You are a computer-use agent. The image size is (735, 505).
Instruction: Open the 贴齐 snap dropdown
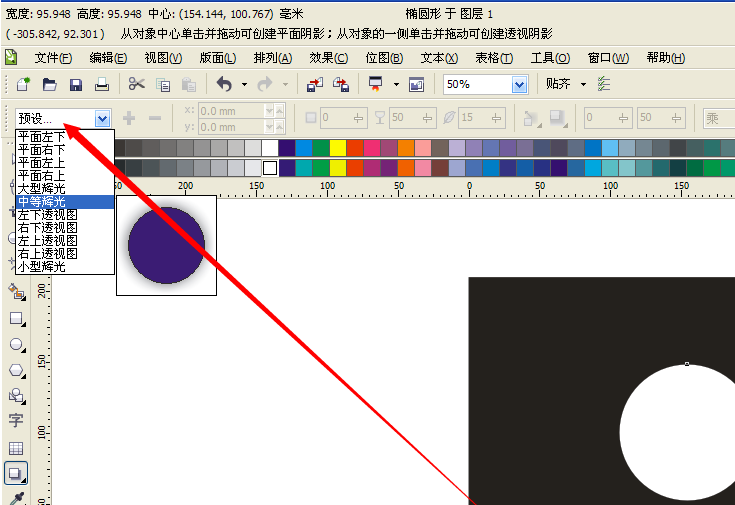coord(583,84)
